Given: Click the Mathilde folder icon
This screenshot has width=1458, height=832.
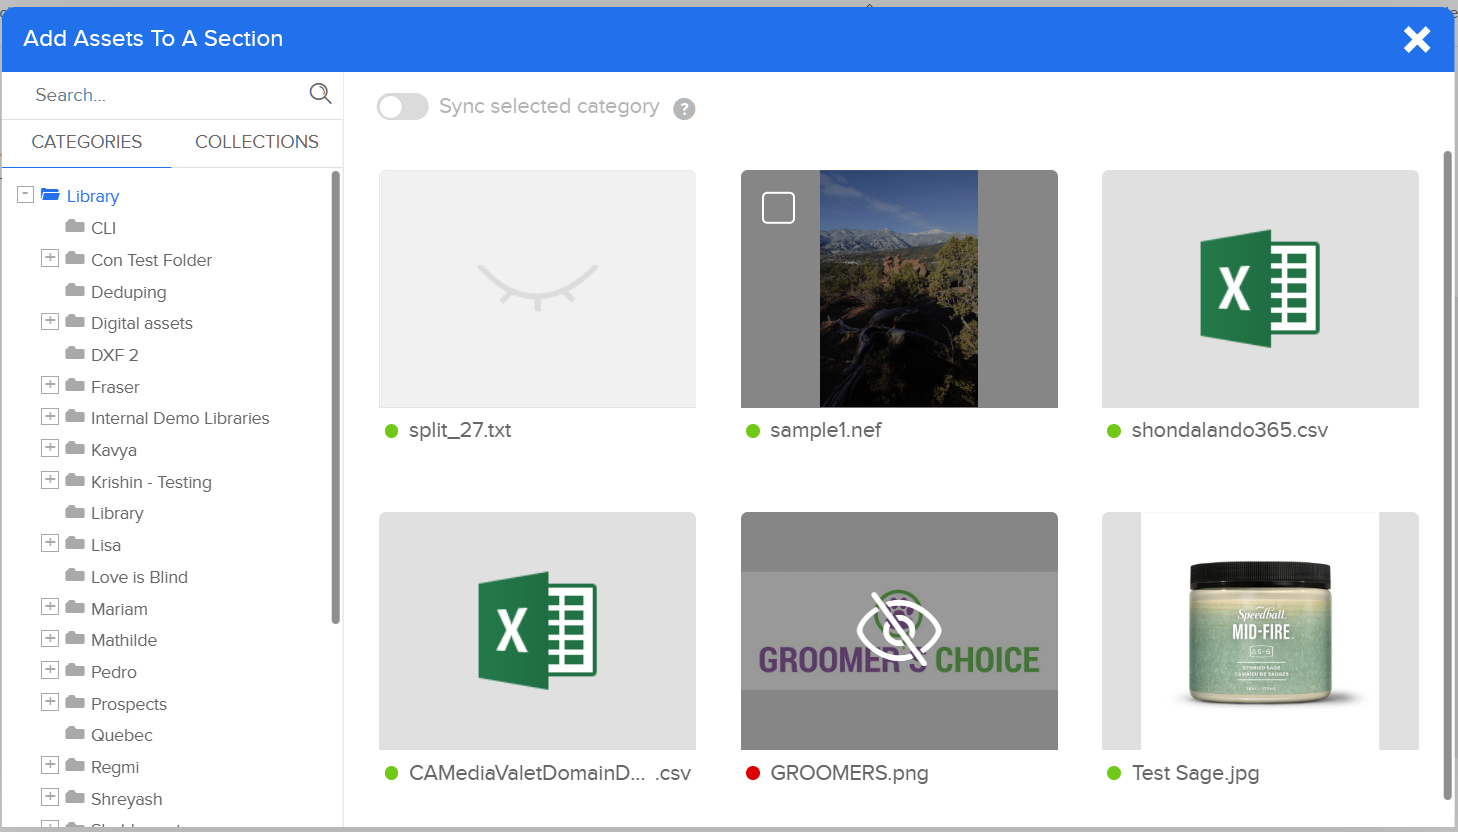Looking at the screenshot, I should pyautogui.click(x=75, y=639).
